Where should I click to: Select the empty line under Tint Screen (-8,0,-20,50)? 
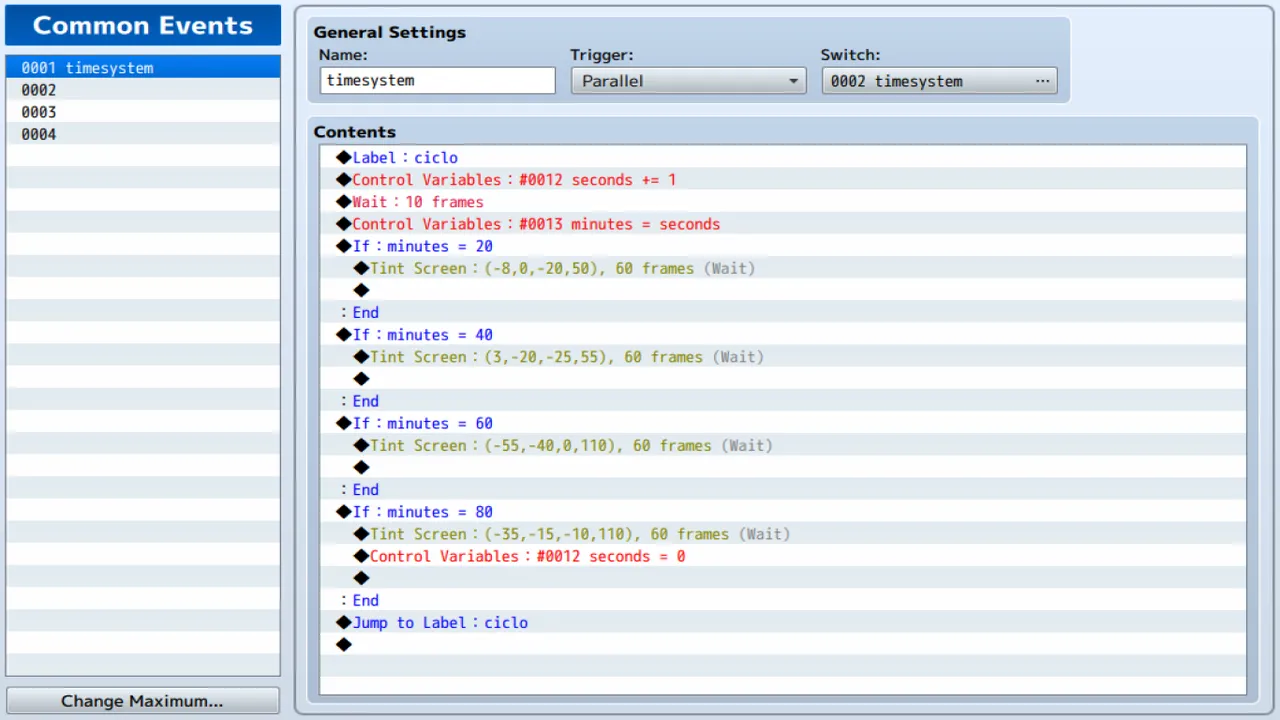783,290
